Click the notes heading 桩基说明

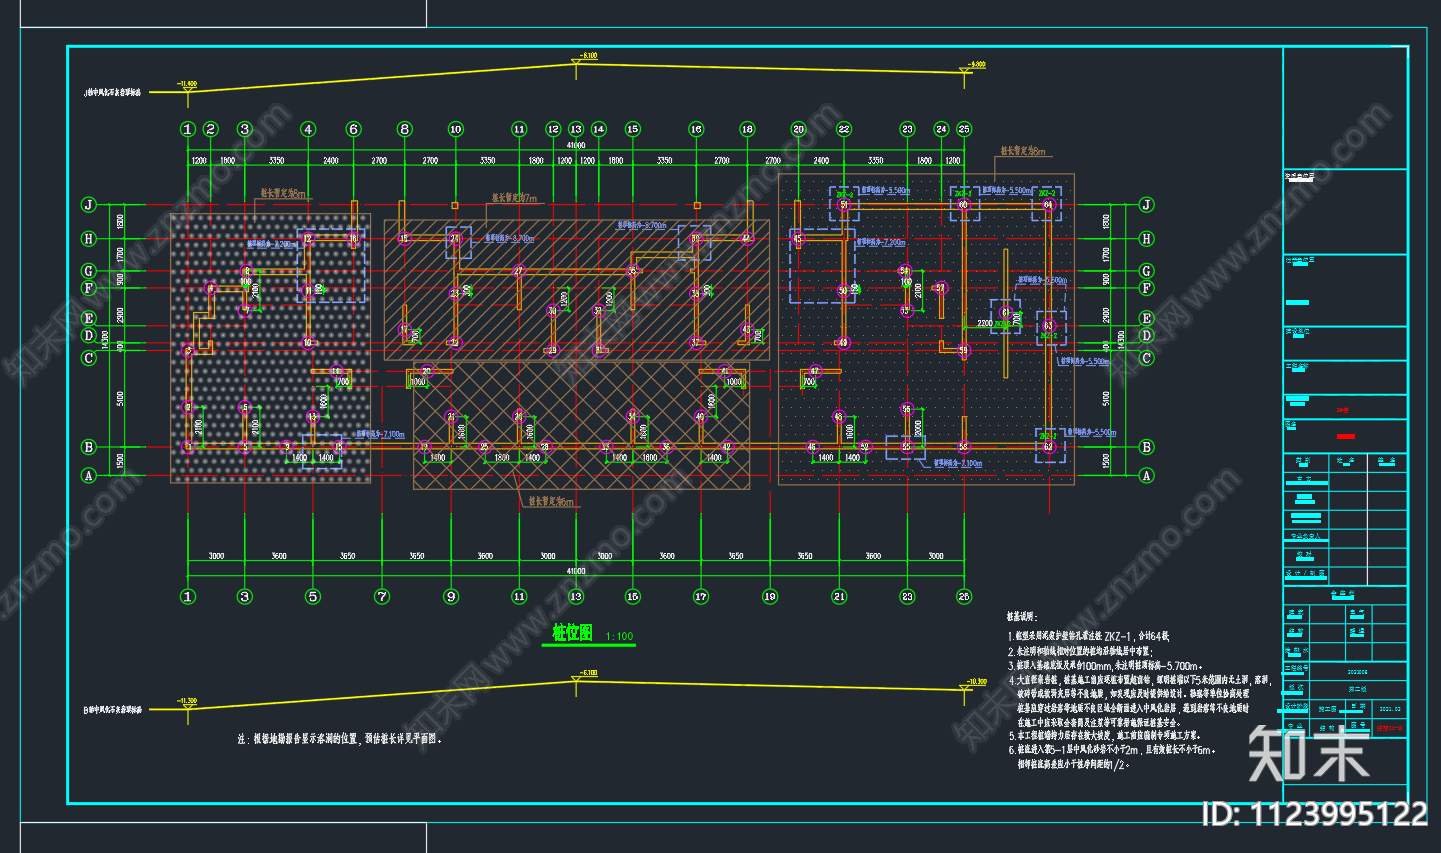pyautogui.click(x=1022, y=618)
